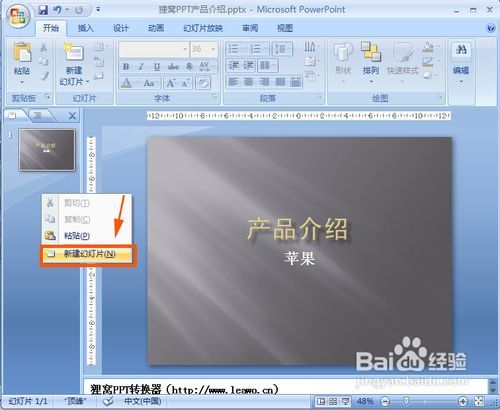Open the 视图 ribbon tab

tap(285, 28)
